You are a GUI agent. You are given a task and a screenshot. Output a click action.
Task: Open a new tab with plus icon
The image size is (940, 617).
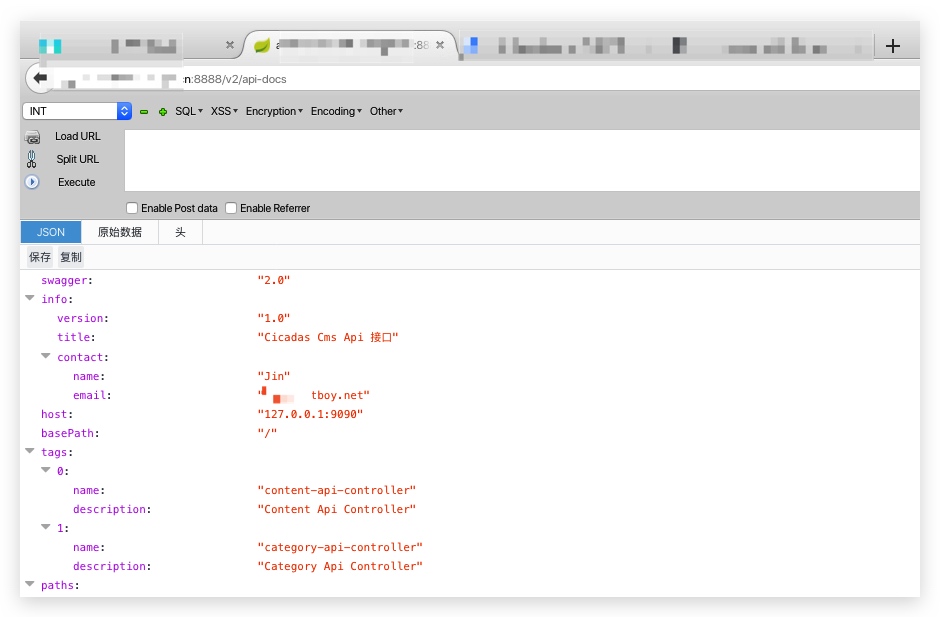[893, 46]
